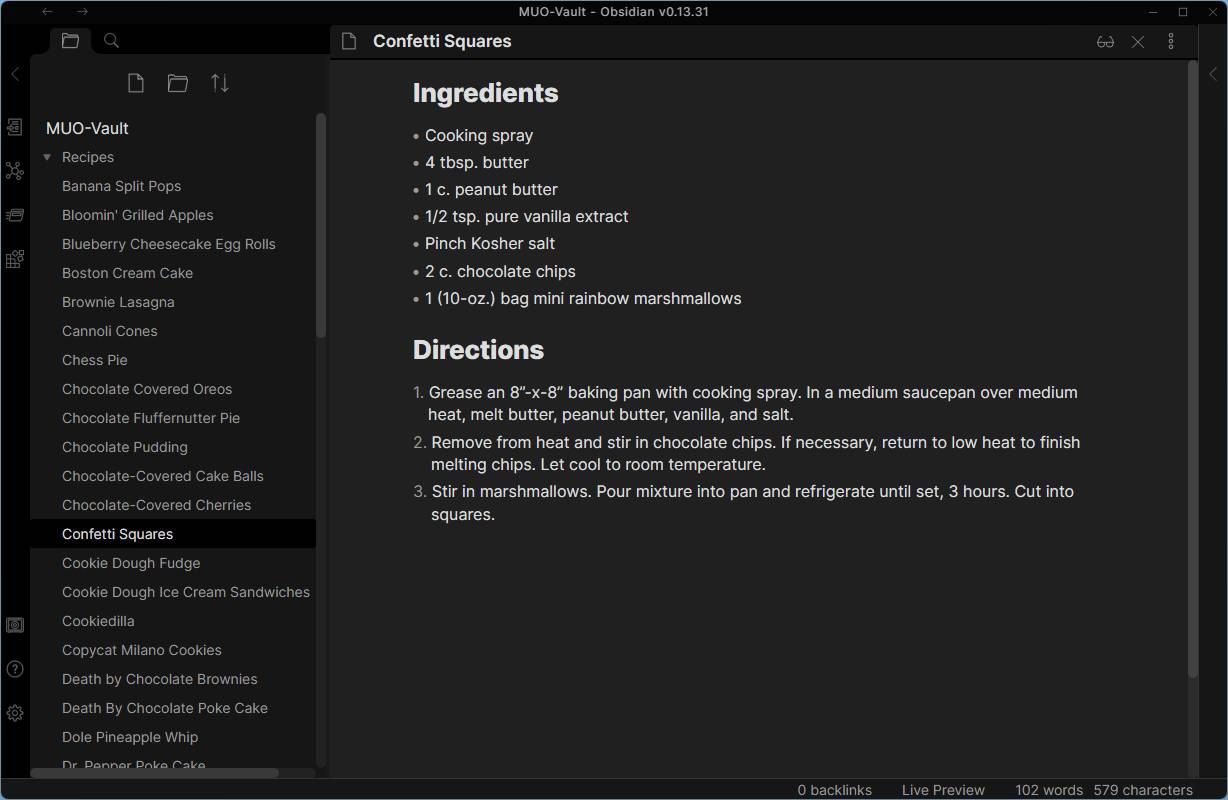Click the 'Pinch Kosher salt' line
The height and width of the screenshot is (800, 1228).
pos(490,243)
